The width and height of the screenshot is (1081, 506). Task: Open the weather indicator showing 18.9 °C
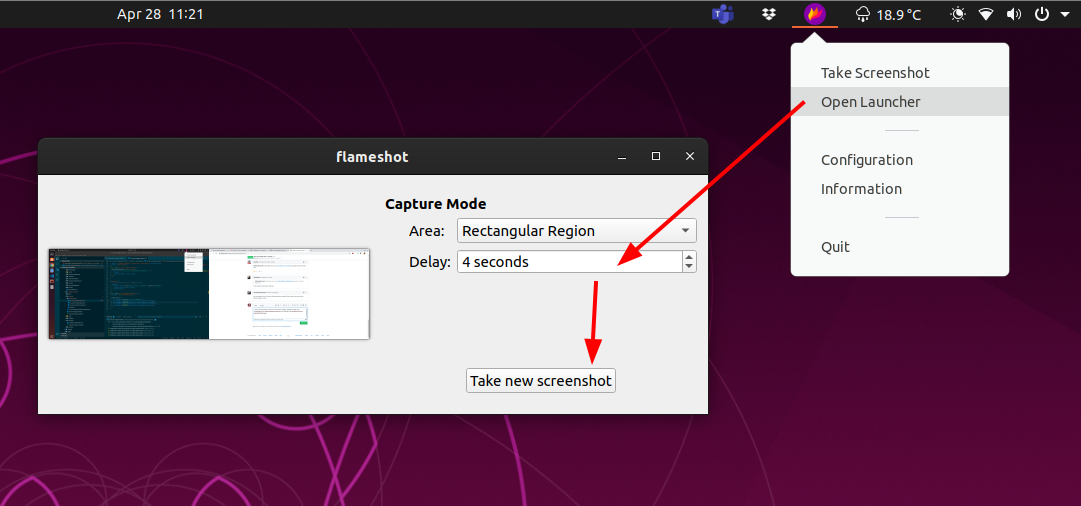(x=888, y=14)
